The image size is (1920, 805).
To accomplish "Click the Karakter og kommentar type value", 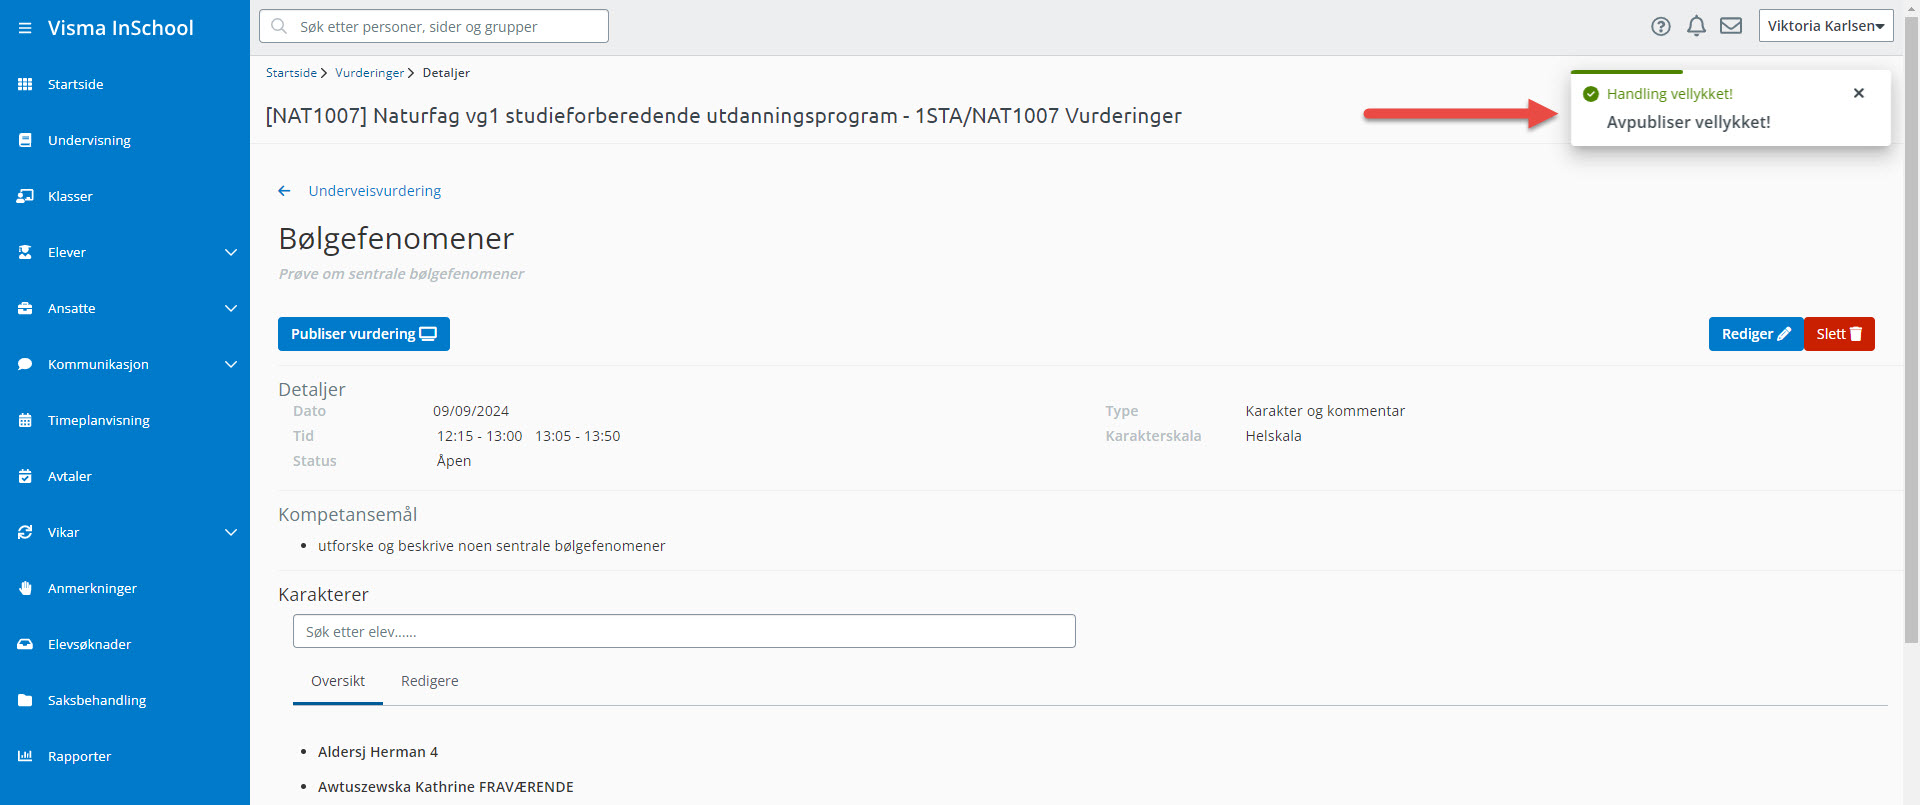I will click(x=1325, y=411).
